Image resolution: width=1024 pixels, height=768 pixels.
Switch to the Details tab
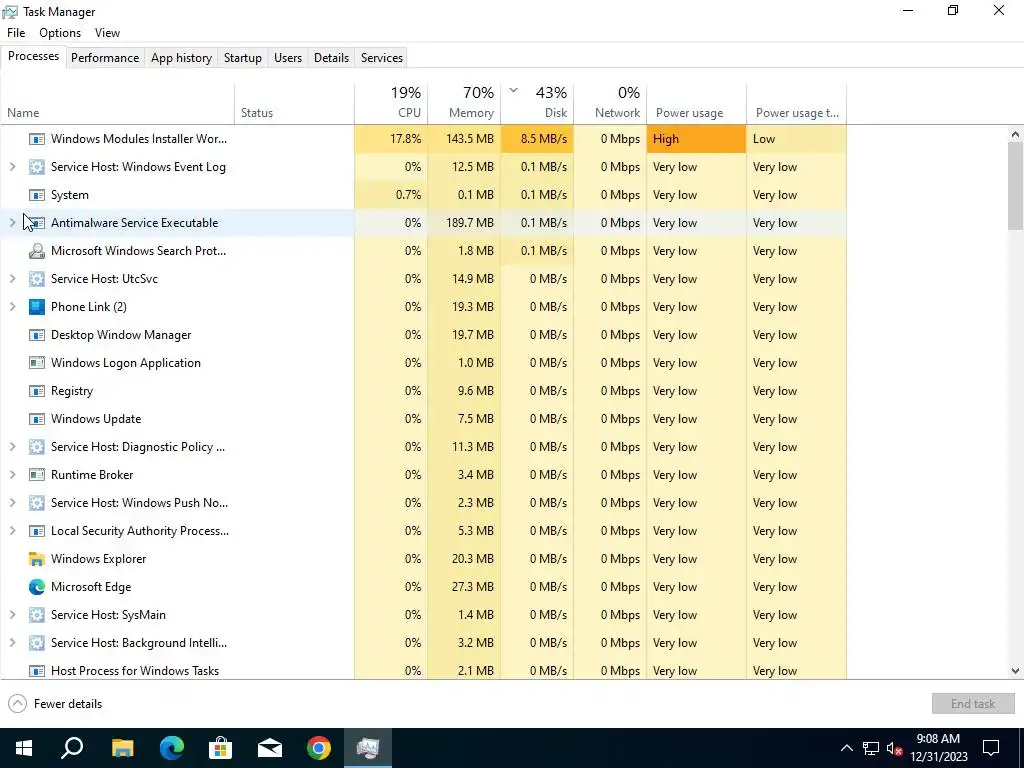[x=331, y=57]
